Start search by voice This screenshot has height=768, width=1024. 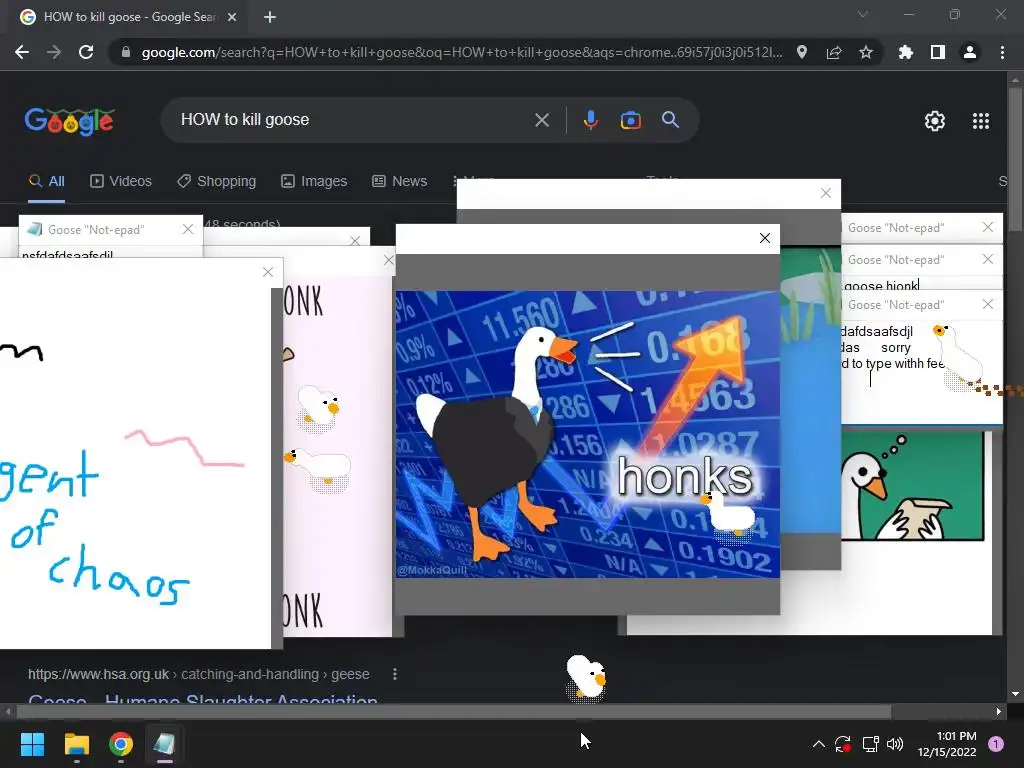[x=590, y=120]
